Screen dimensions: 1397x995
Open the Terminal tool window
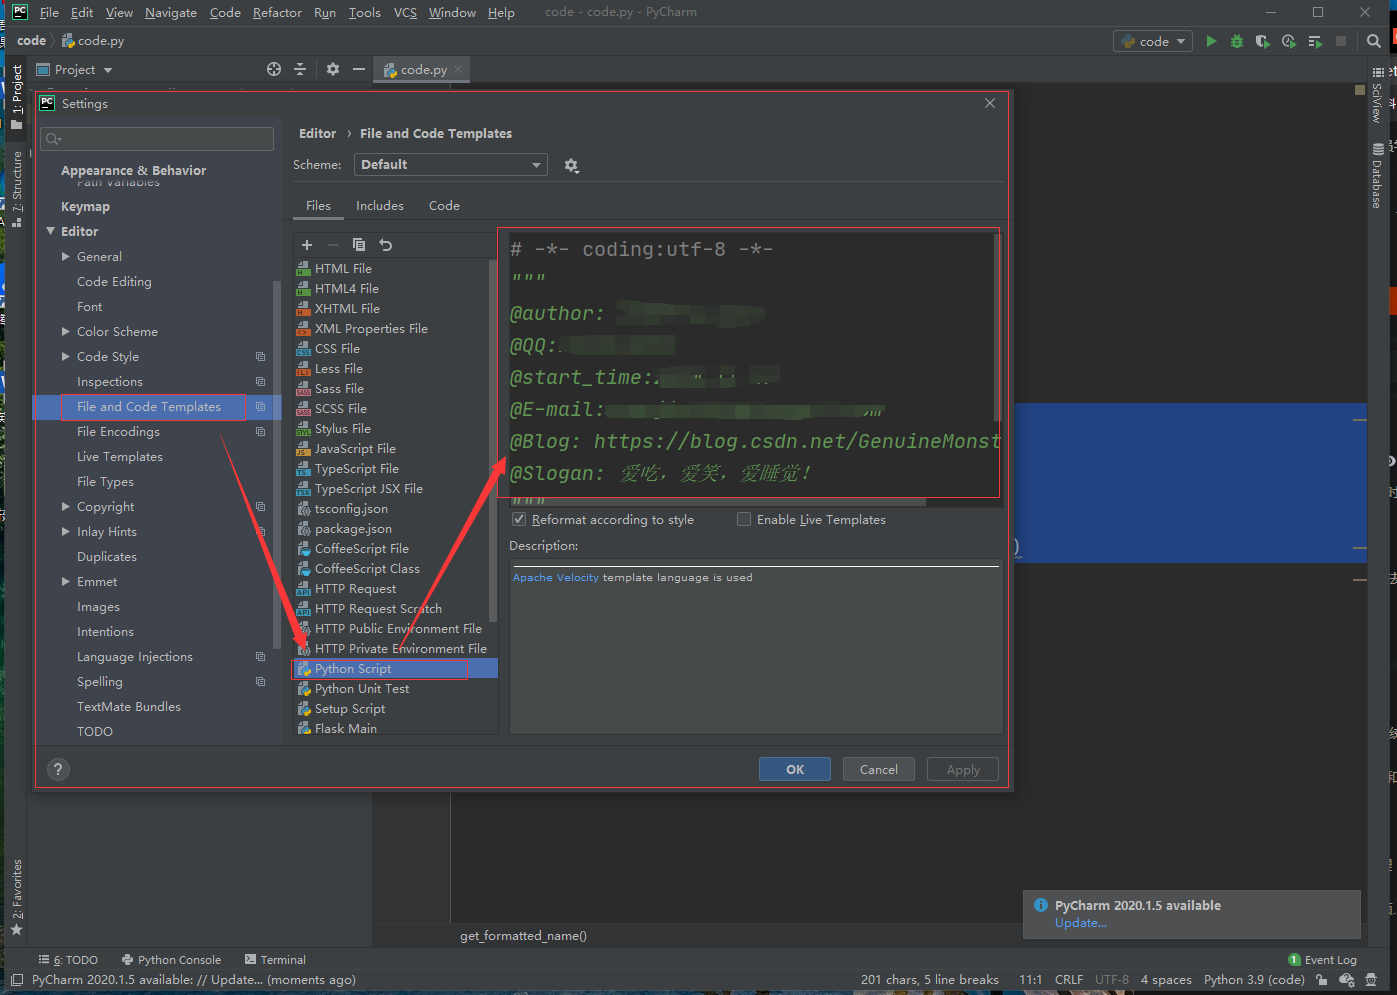tap(275, 960)
